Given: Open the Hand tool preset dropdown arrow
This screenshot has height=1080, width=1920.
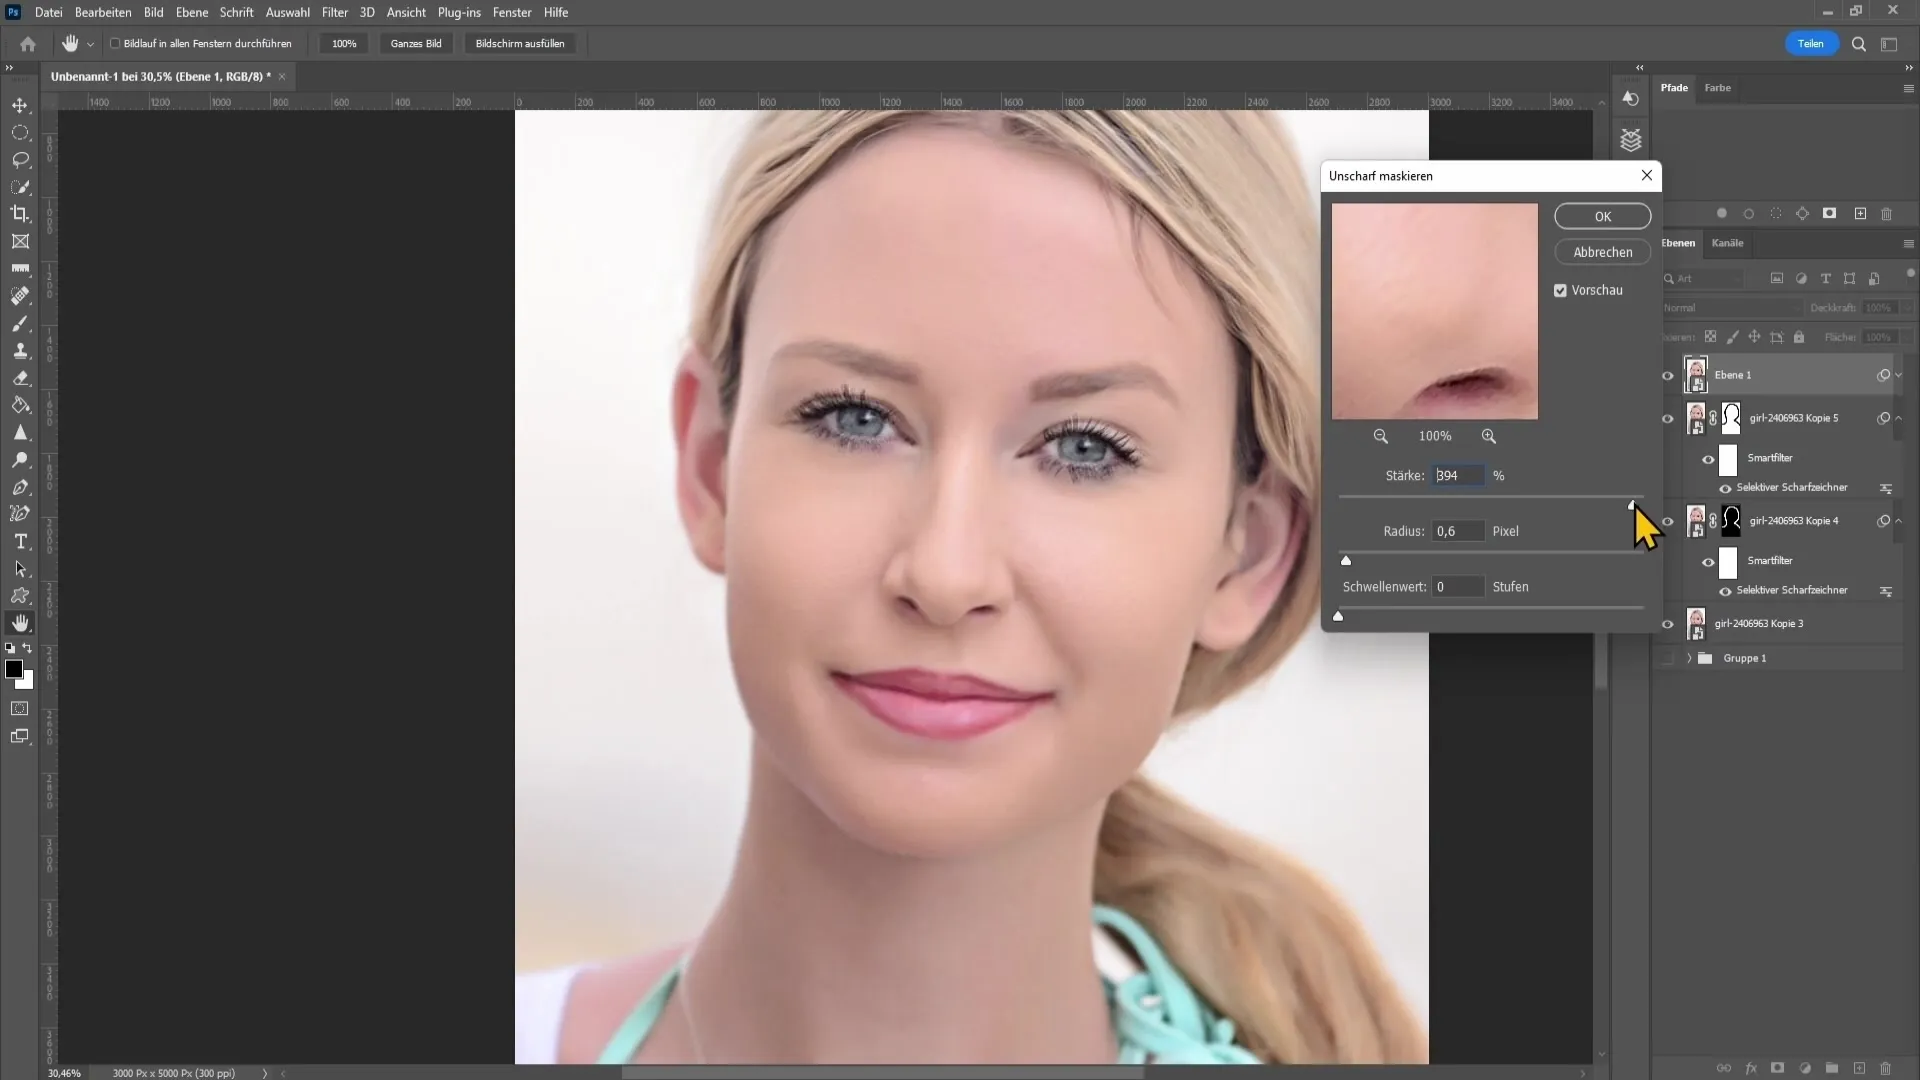Looking at the screenshot, I should tap(90, 44).
